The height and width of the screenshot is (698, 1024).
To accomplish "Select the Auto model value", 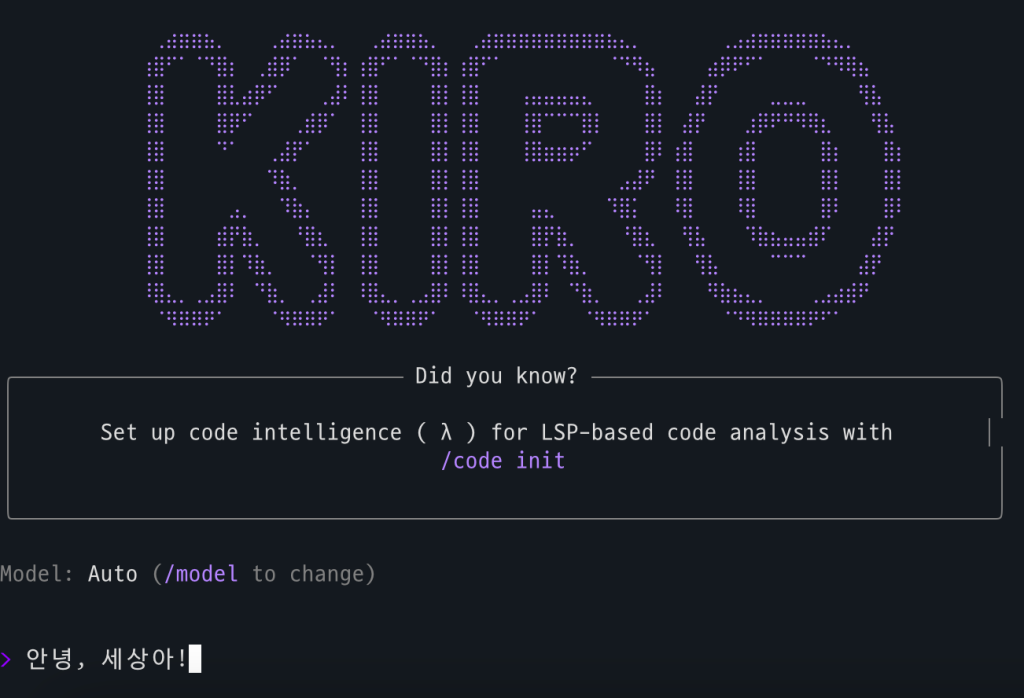I will 112,574.
